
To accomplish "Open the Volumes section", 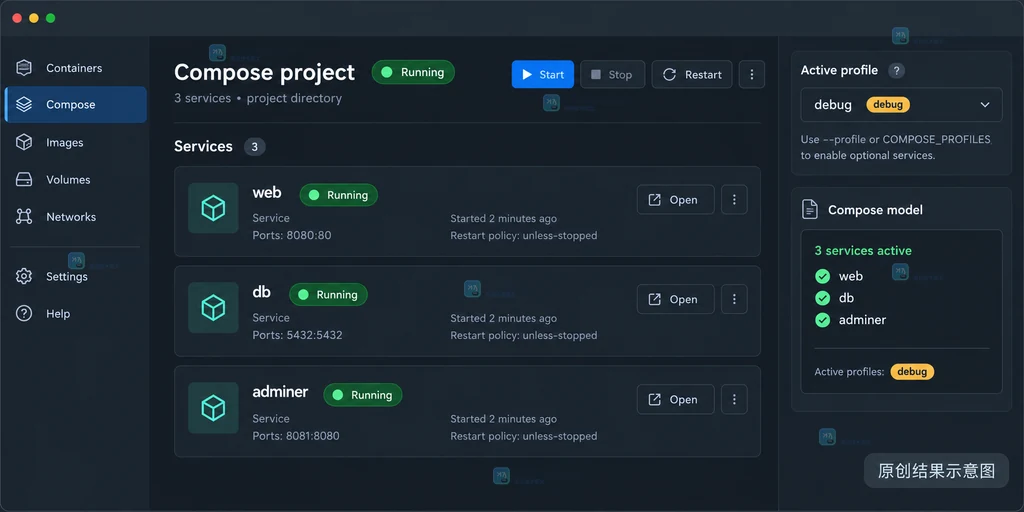I will pos(75,180).
